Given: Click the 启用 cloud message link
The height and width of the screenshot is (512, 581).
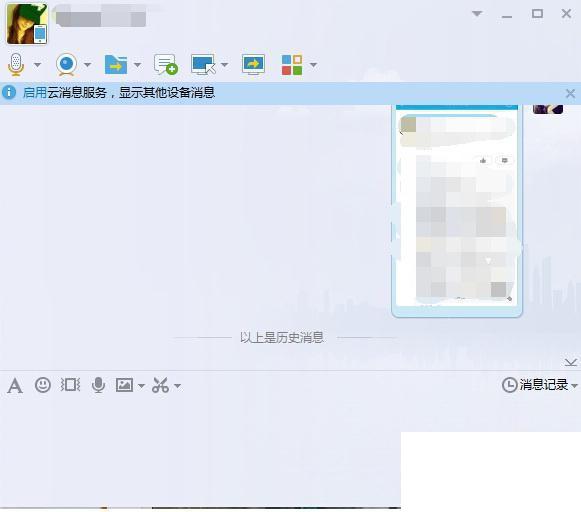Looking at the screenshot, I should click(x=34, y=93).
